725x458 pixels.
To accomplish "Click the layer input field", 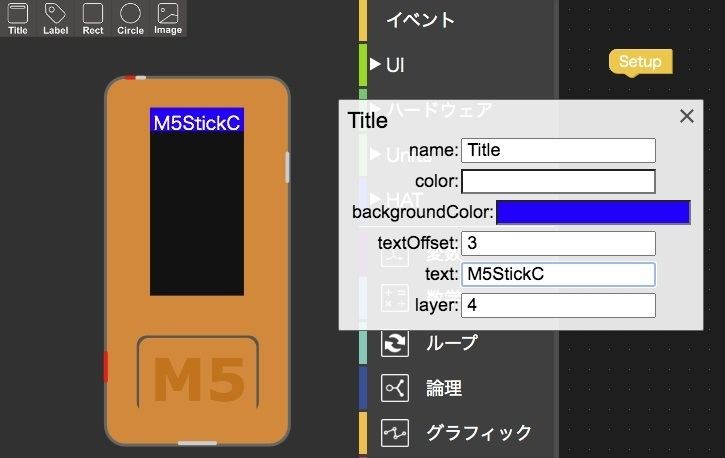I will 558,305.
